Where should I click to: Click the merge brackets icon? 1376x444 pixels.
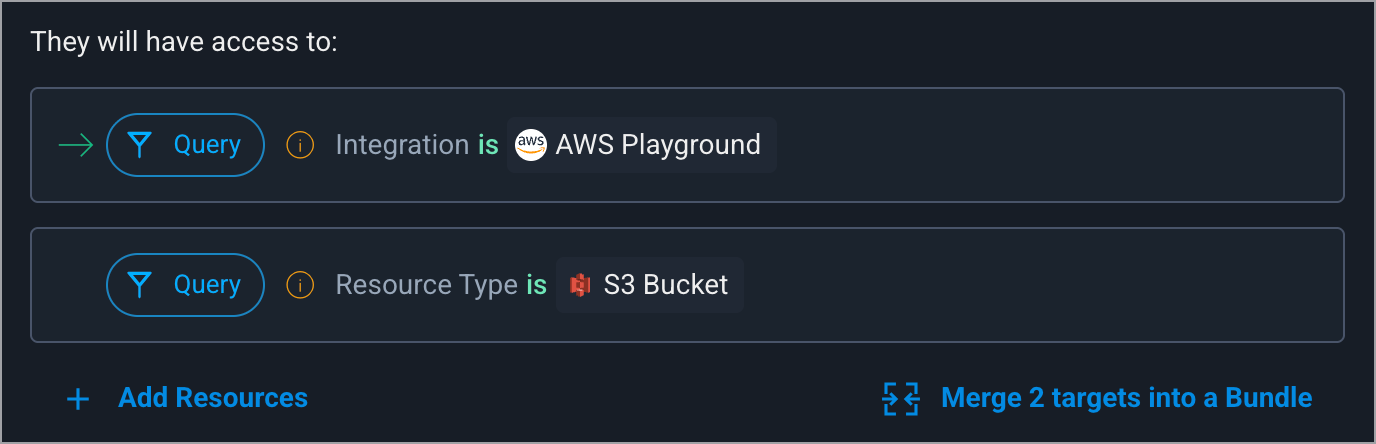click(901, 398)
